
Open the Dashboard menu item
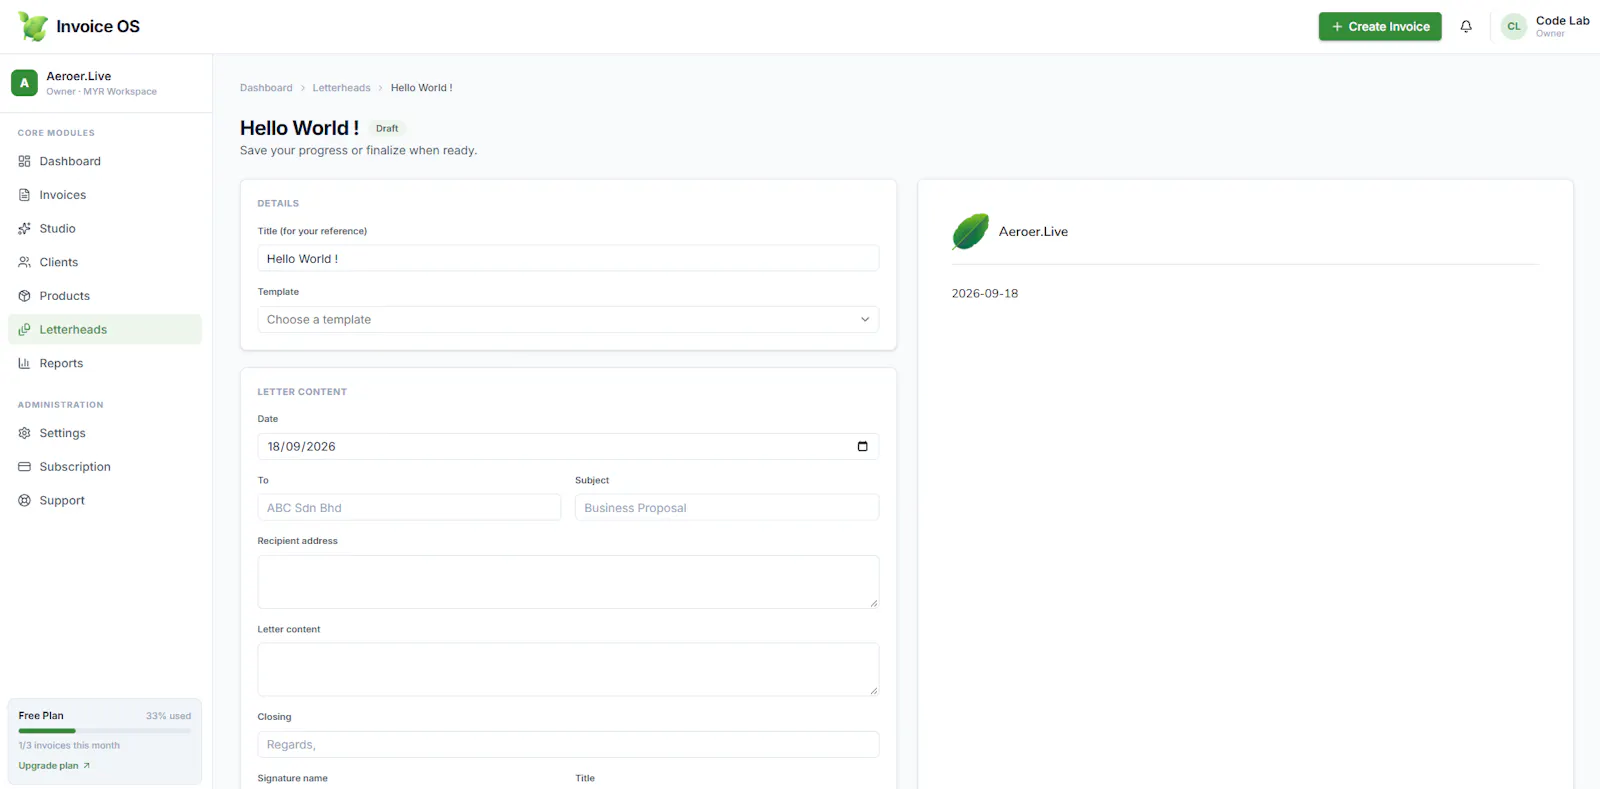click(x=105, y=161)
